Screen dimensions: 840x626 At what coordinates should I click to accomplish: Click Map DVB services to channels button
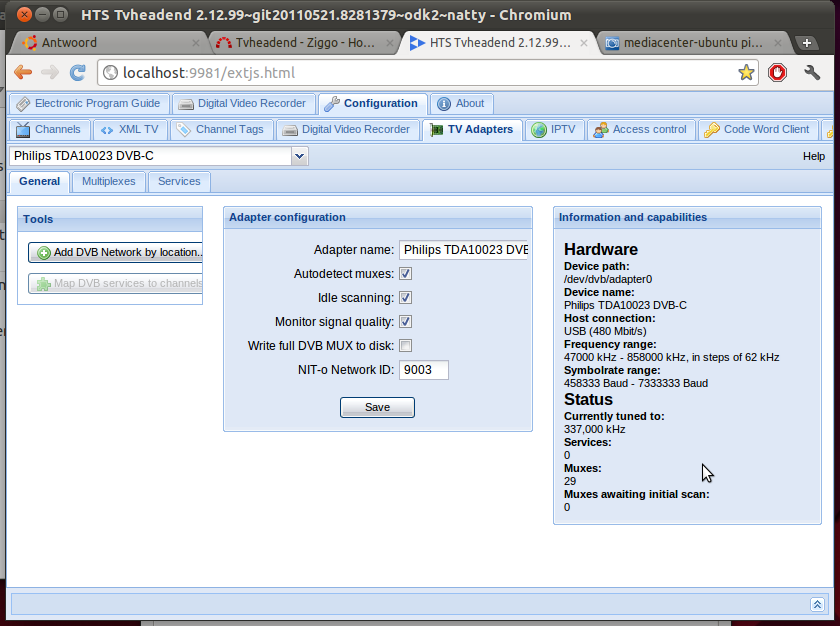(115, 283)
